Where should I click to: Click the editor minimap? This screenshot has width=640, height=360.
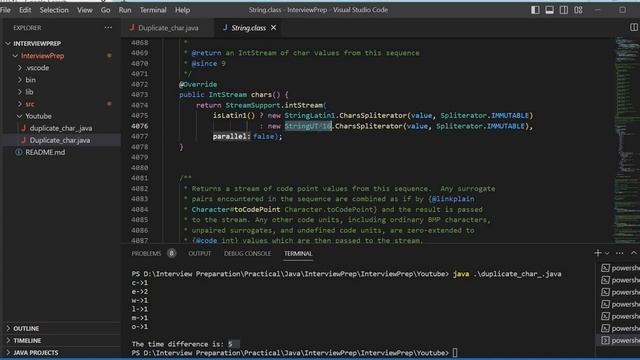(x=626, y=139)
